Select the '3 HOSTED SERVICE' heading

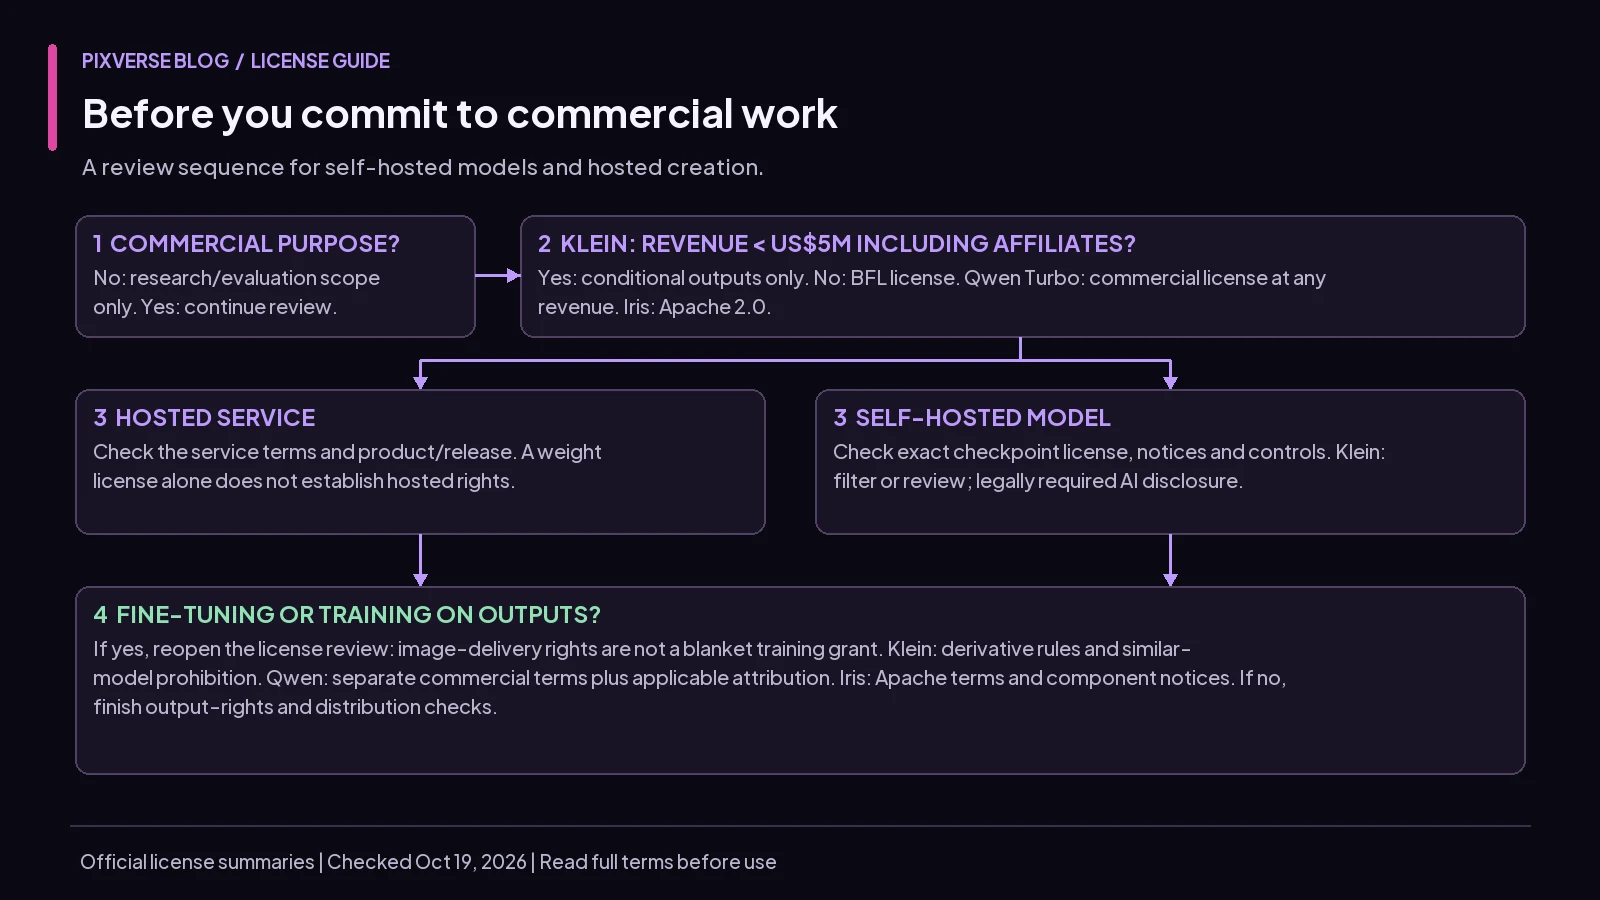click(x=204, y=418)
